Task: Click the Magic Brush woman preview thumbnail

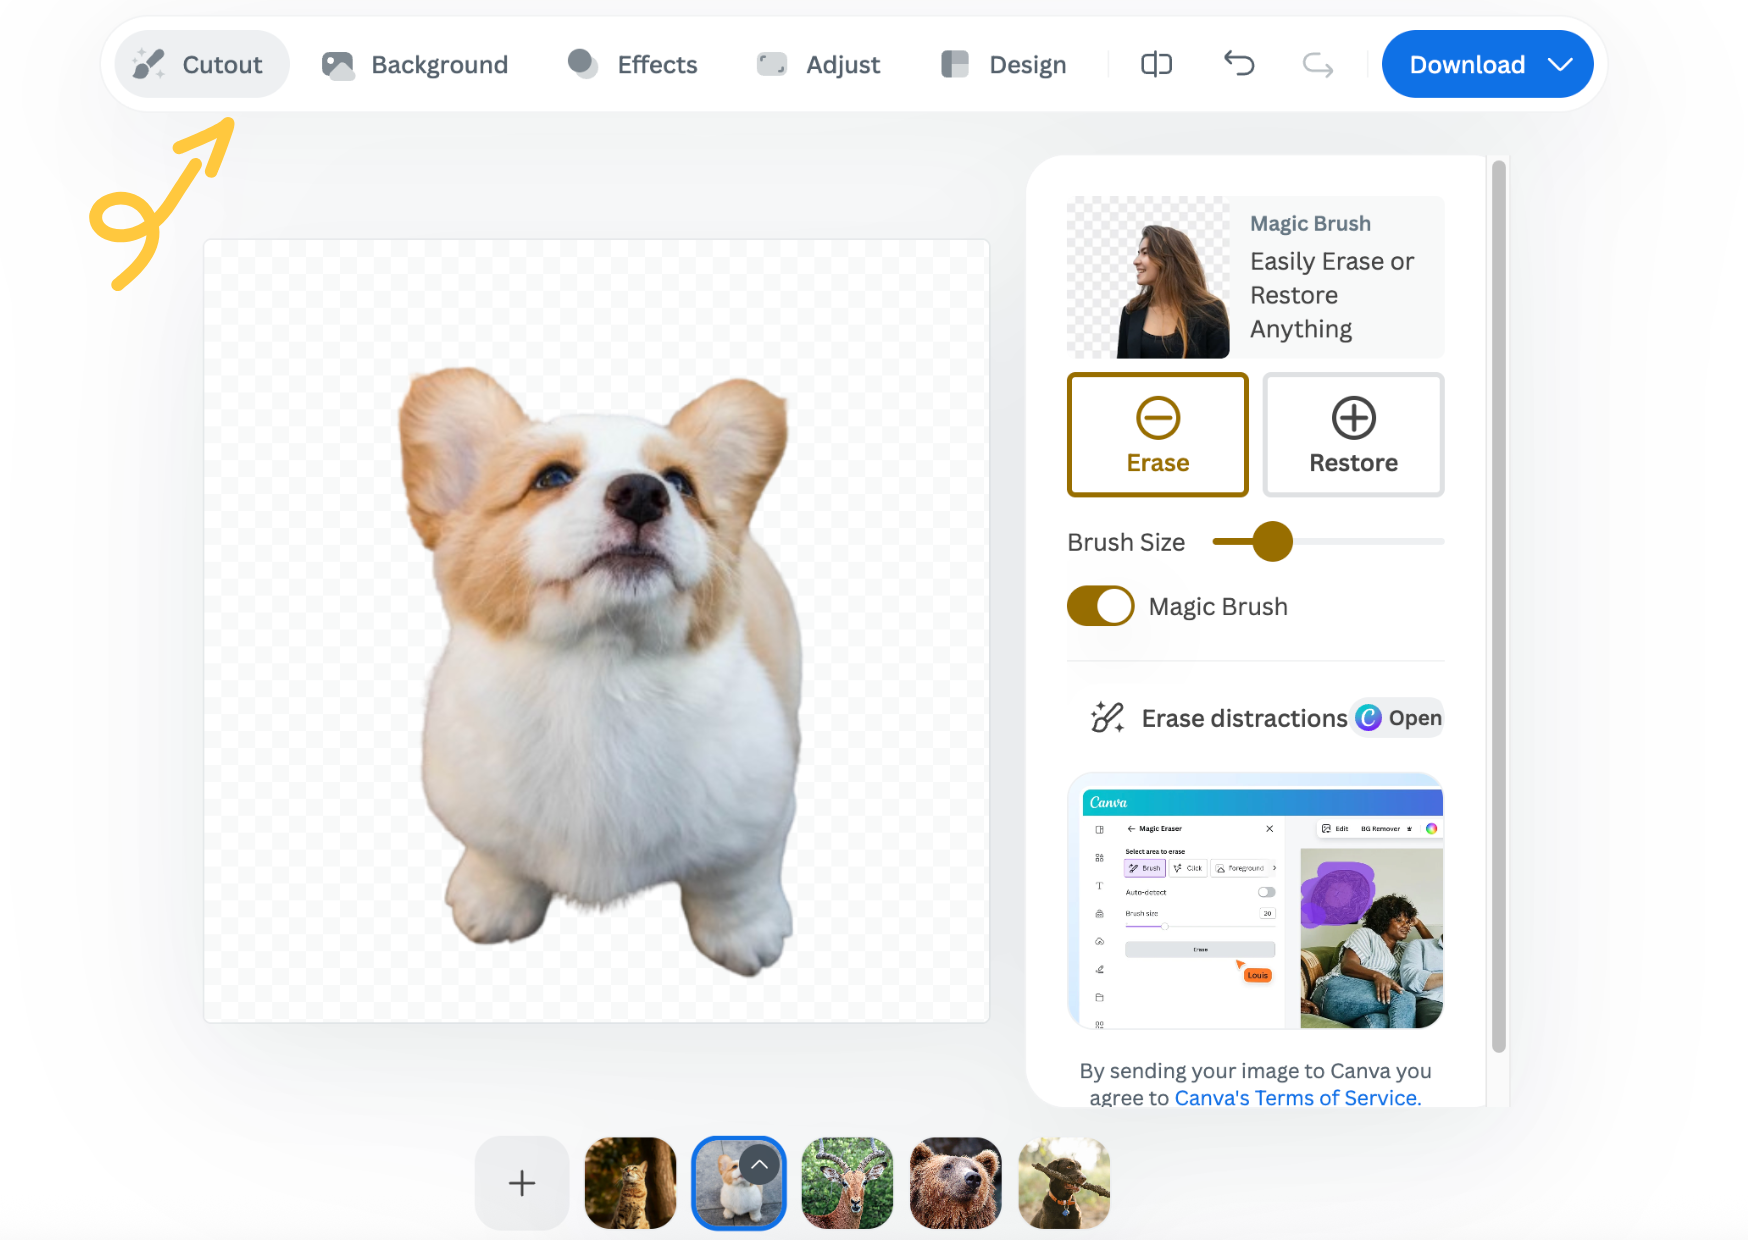Action: coord(1149,277)
